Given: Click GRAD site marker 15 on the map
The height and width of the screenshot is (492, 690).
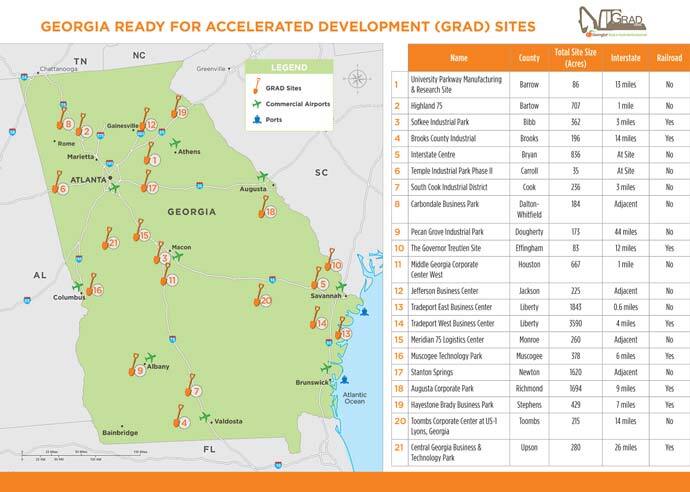Looking at the screenshot, I should pyautogui.click(x=142, y=230).
